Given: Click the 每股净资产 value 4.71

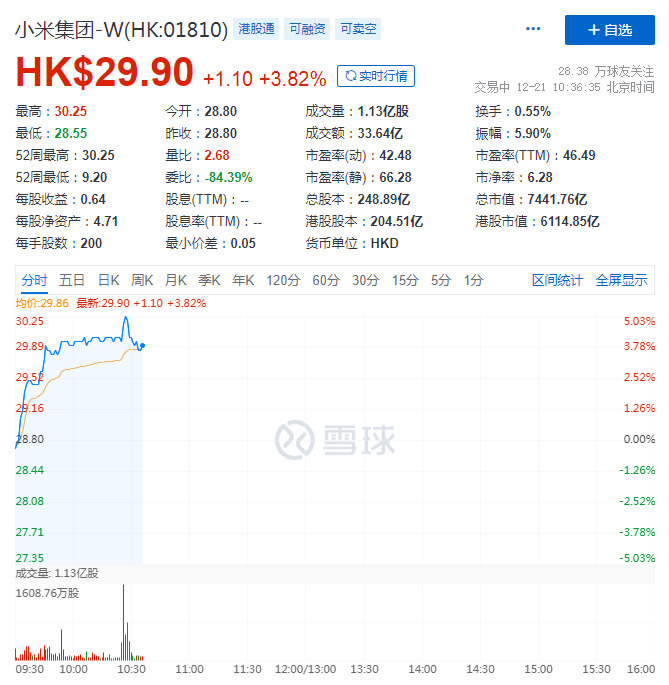Looking at the screenshot, I should coord(106,221).
